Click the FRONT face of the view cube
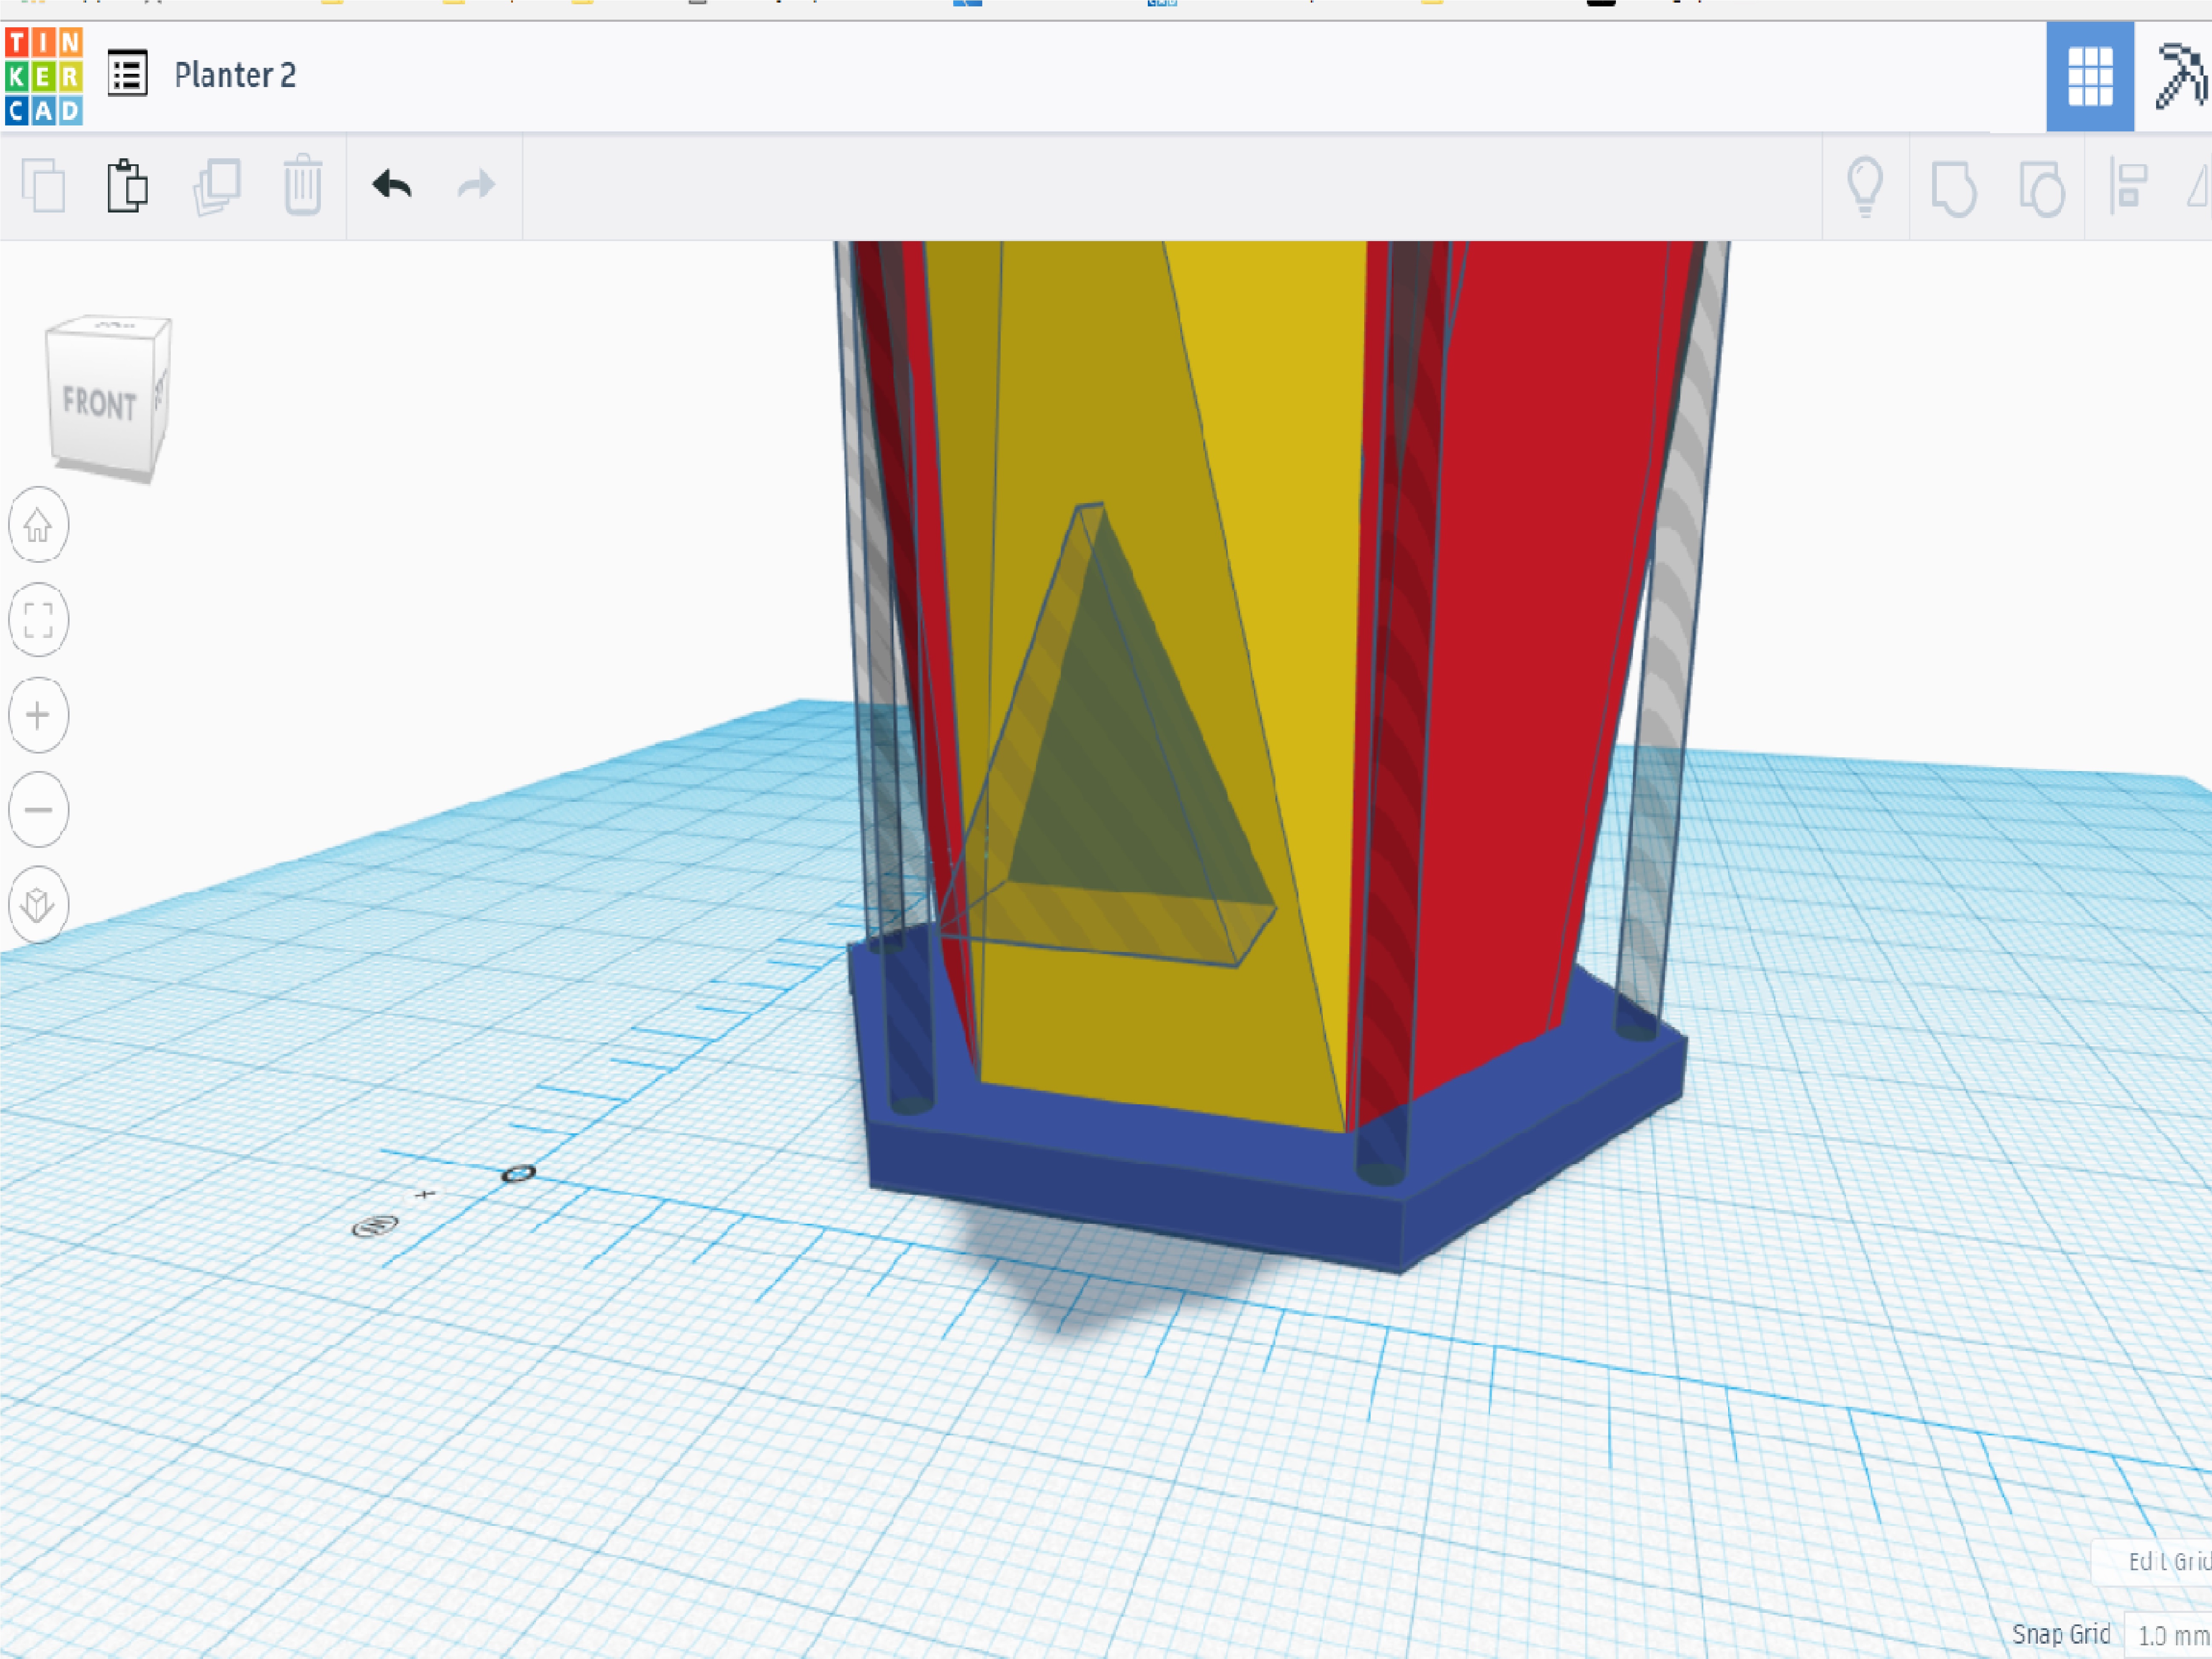Screen dimensions: 2212x1659 click(100, 403)
